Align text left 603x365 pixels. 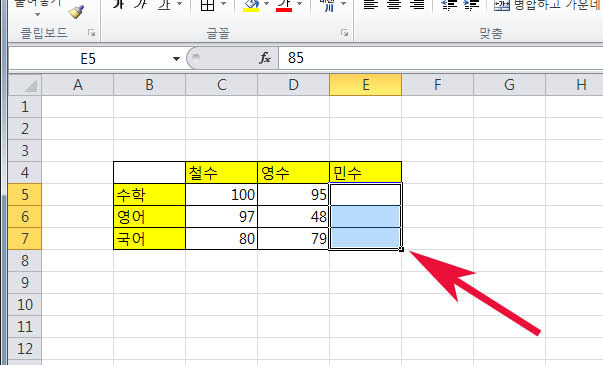(x=371, y=5)
